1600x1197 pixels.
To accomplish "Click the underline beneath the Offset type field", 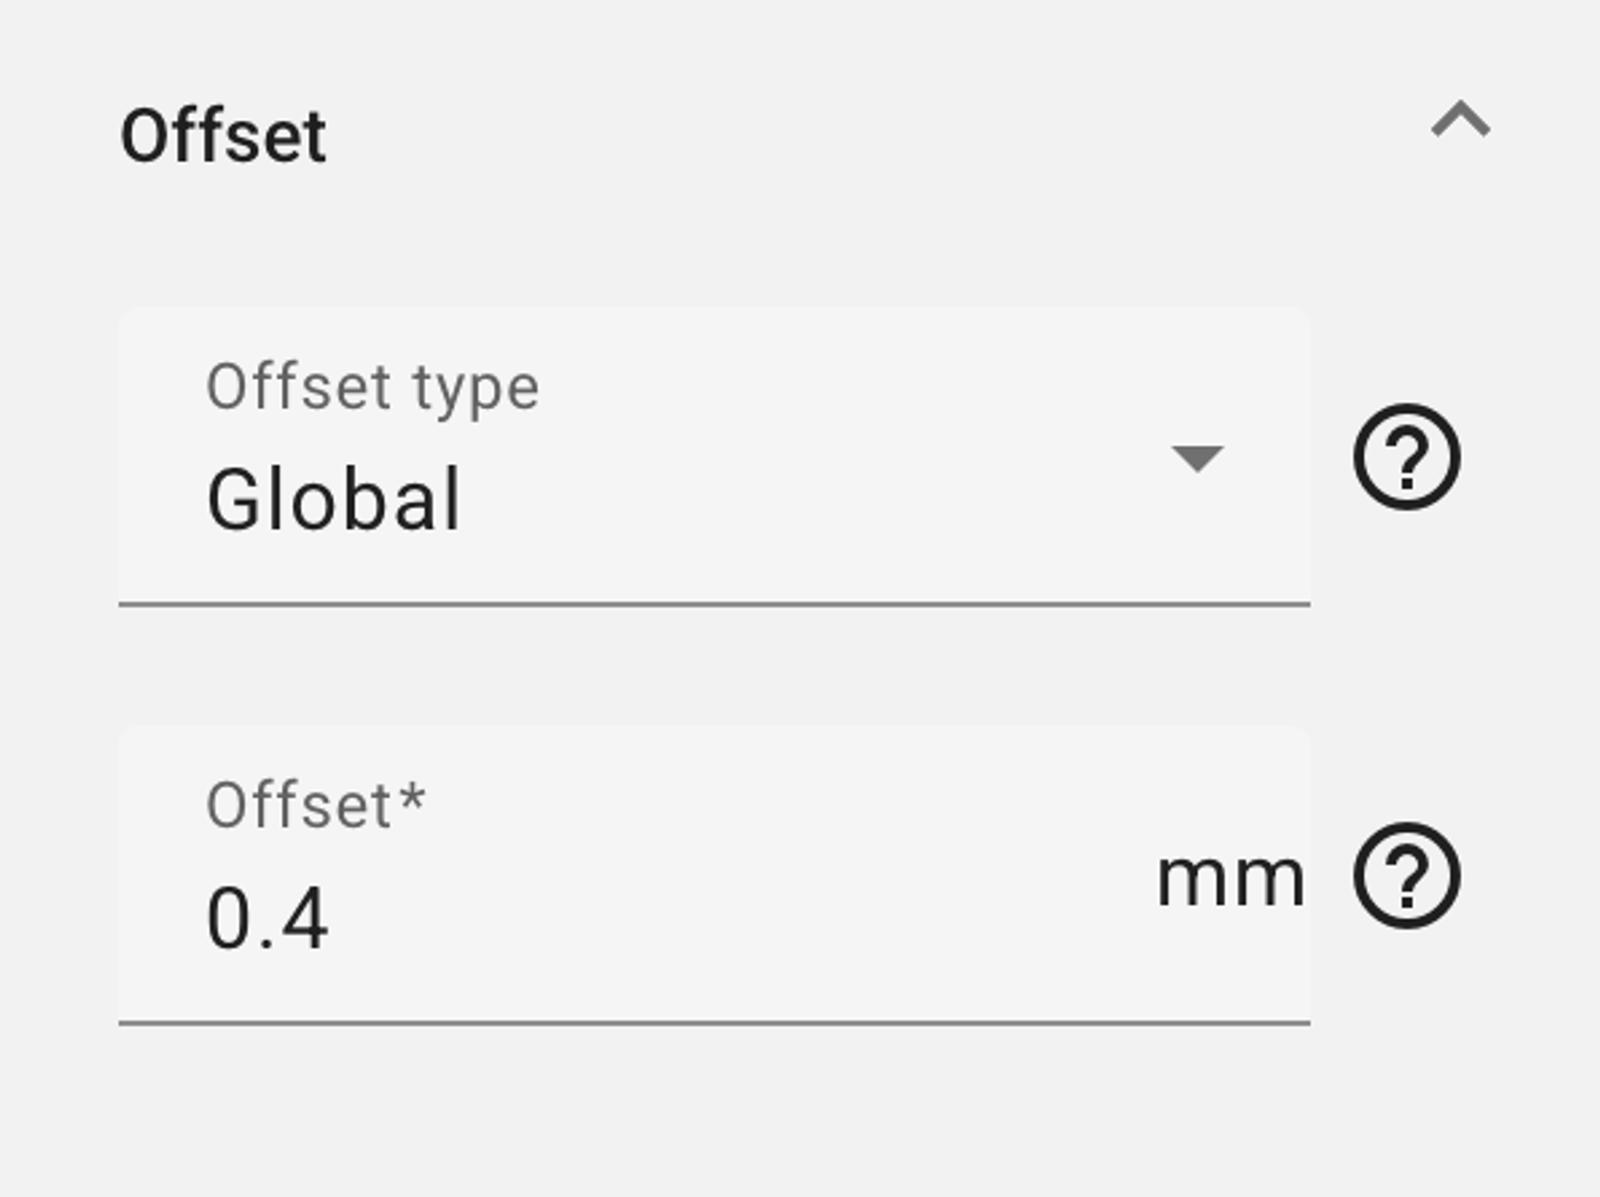I will pos(714,604).
